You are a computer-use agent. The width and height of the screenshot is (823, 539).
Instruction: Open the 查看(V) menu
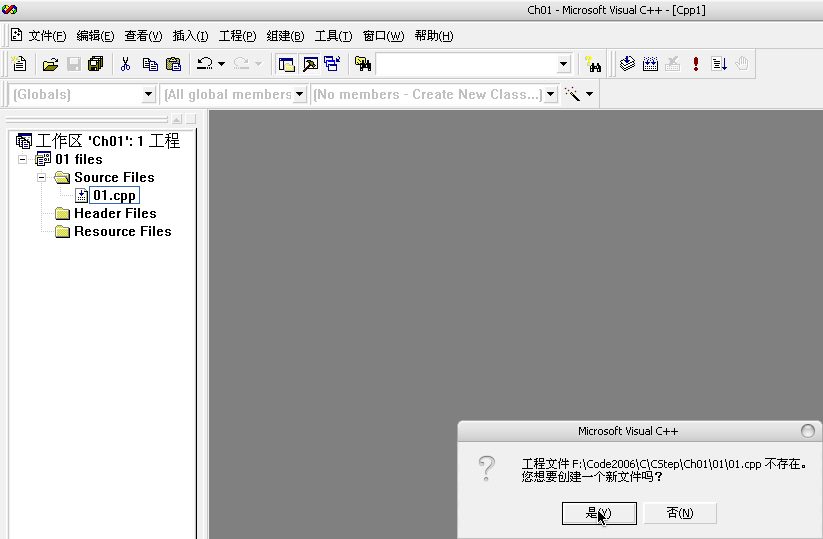coord(143,36)
